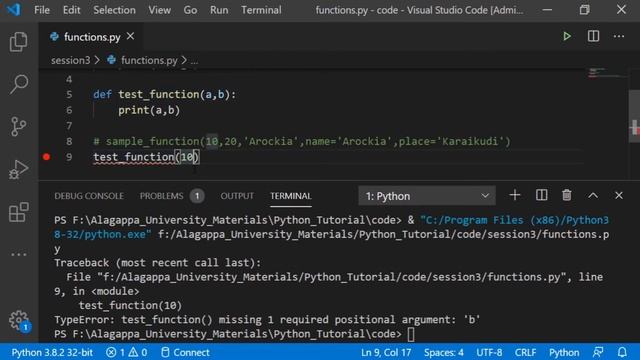
Task: Expand the breadcrumb ellipsis symbol
Action: click(194, 61)
